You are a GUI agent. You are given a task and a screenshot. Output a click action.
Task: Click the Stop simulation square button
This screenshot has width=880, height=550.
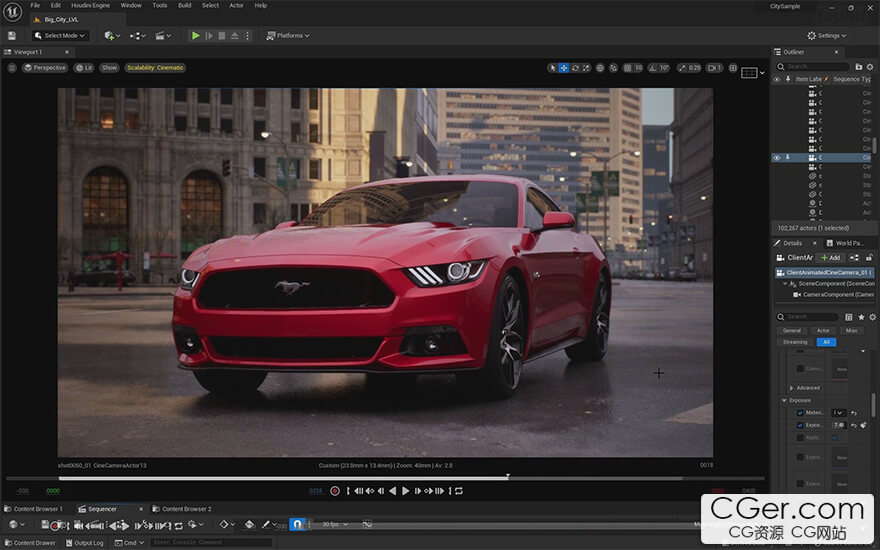(x=222, y=35)
